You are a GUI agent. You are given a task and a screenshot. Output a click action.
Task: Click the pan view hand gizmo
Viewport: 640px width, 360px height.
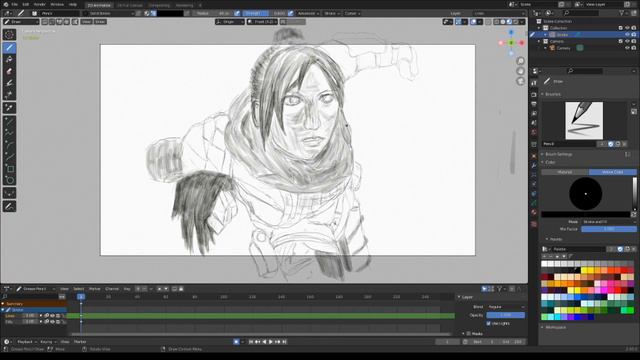(520, 71)
